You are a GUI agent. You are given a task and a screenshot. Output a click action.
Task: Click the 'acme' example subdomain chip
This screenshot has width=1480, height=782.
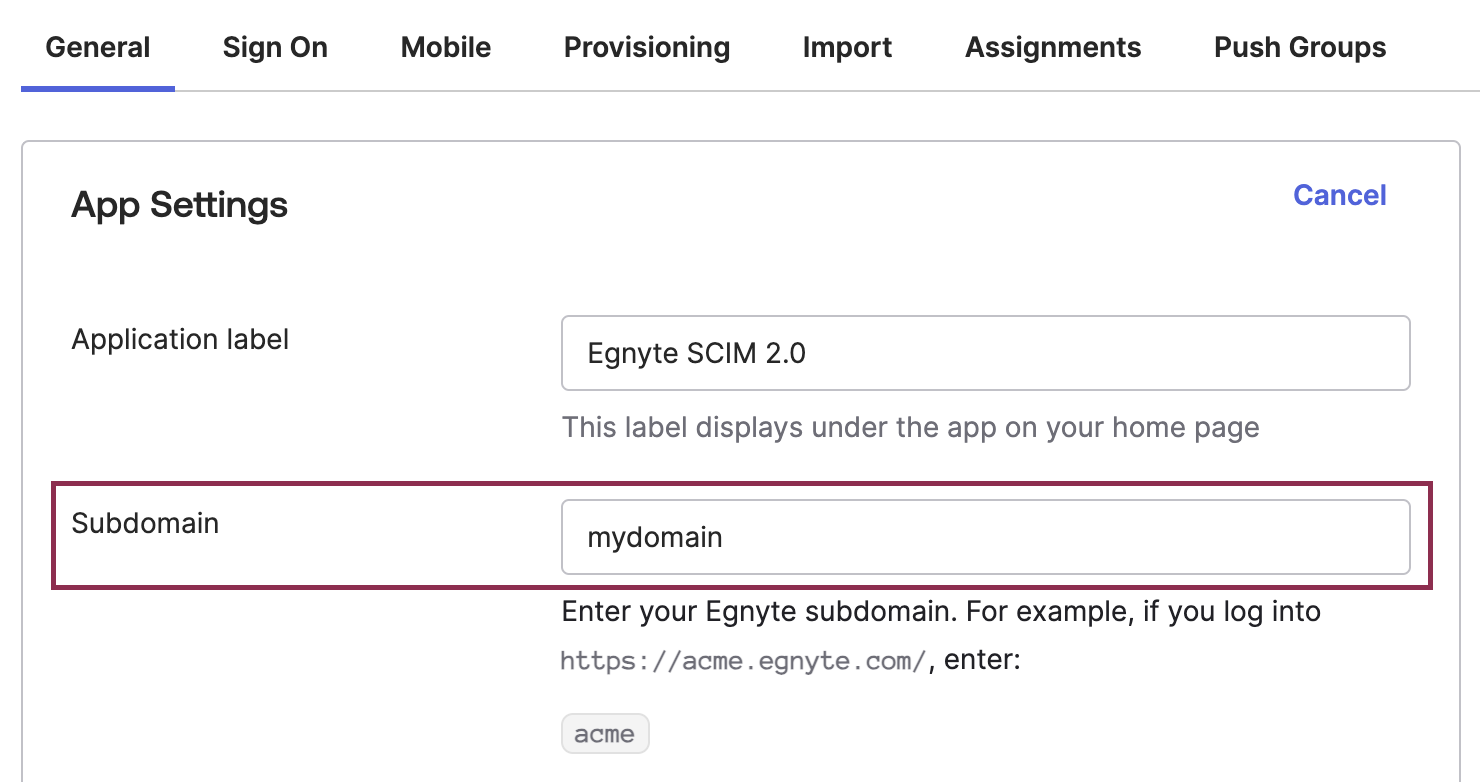[605, 733]
